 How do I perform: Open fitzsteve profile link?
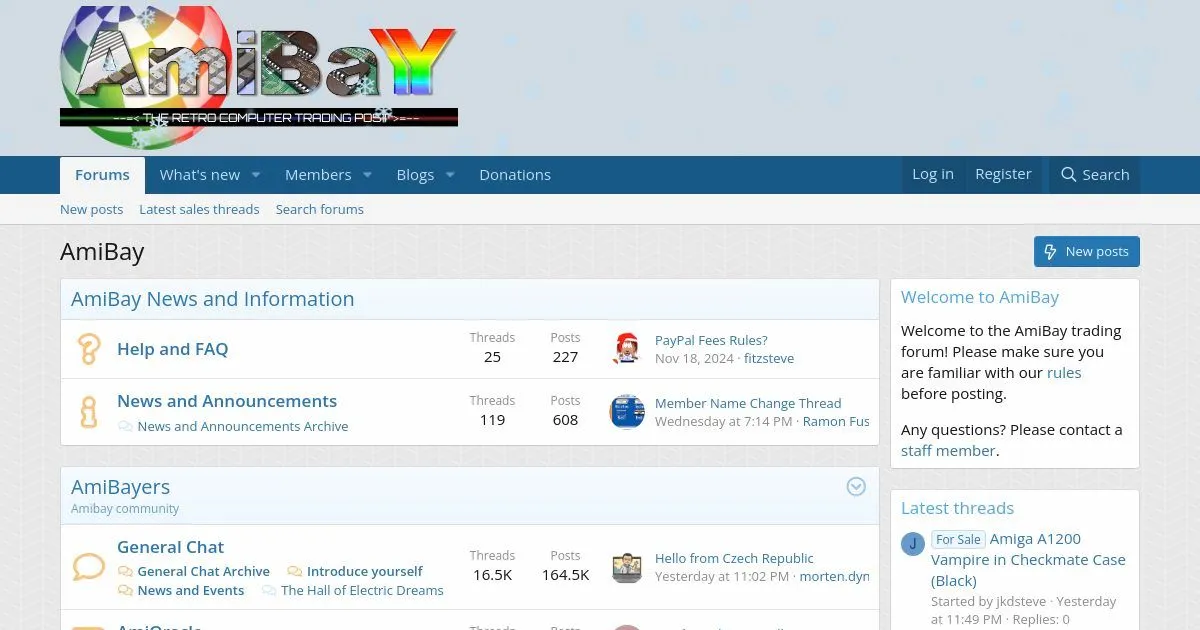pos(769,358)
